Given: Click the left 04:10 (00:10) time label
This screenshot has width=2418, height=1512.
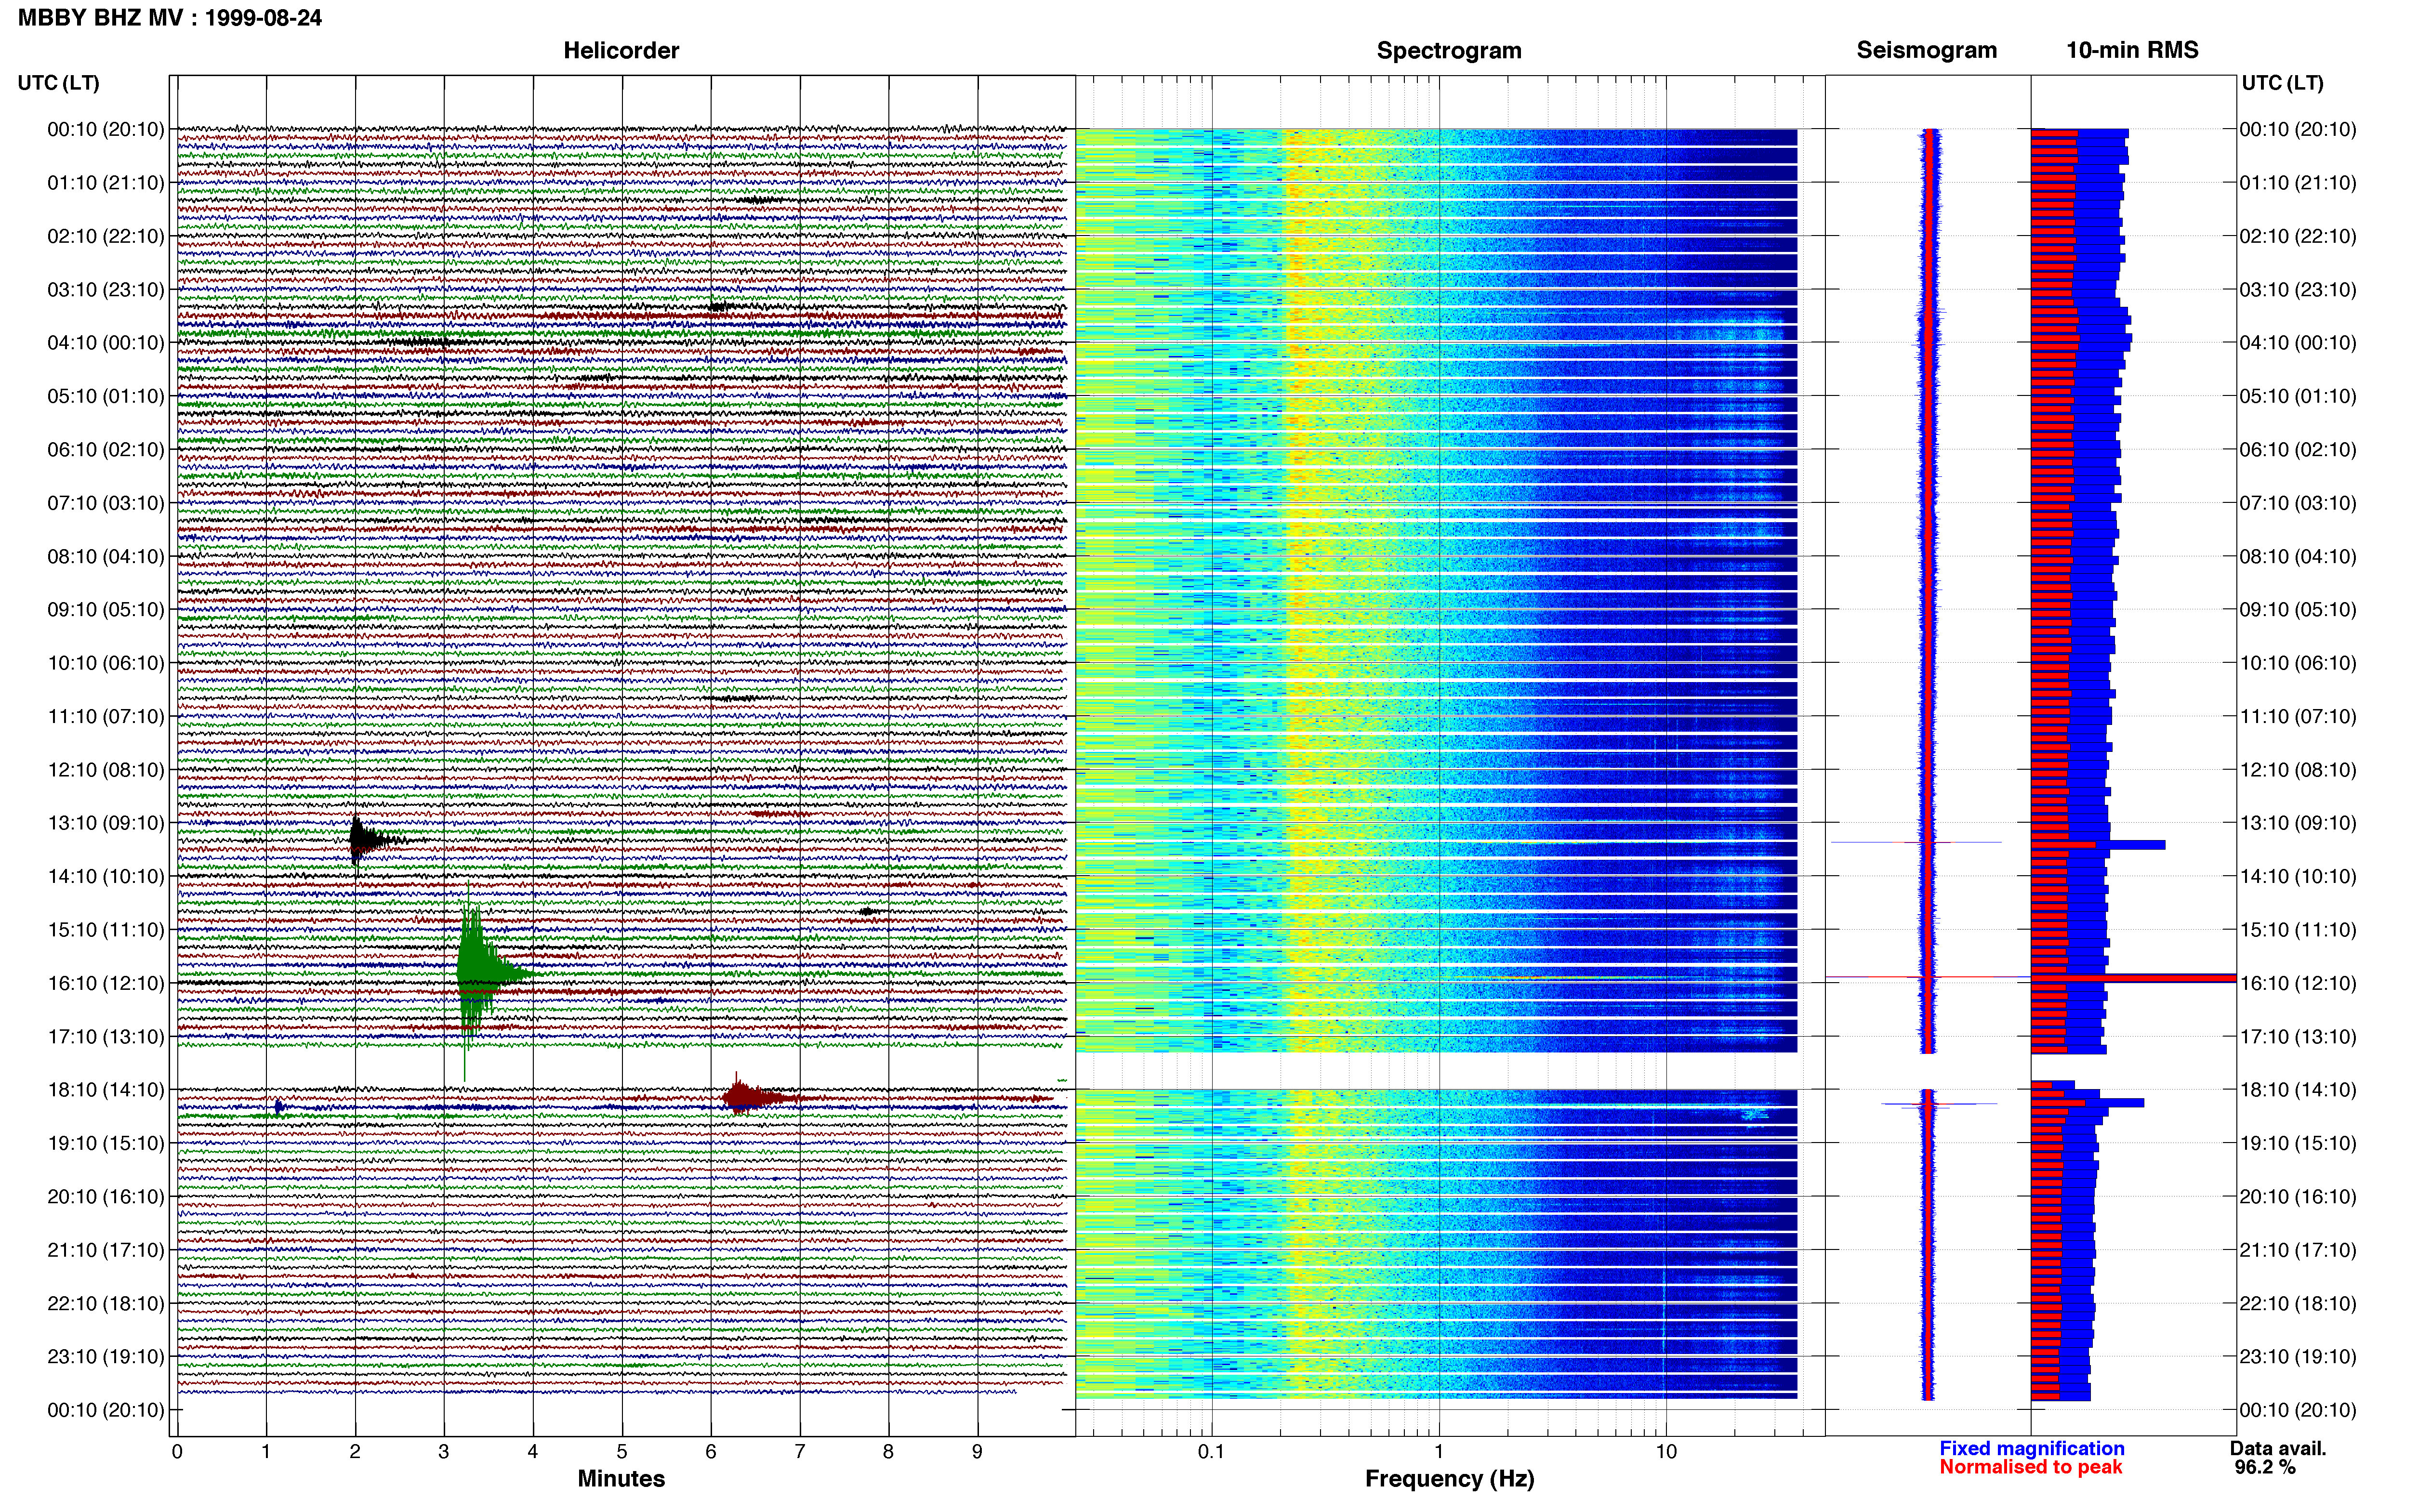Looking at the screenshot, I should (x=105, y=343).
